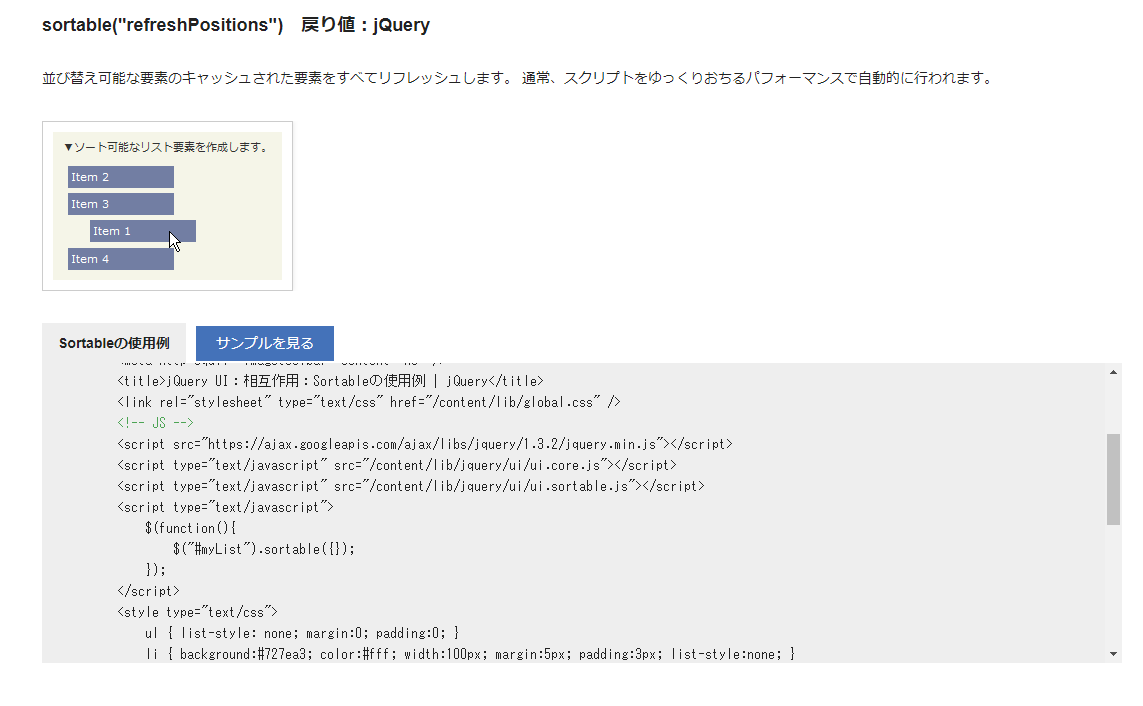The image size is (1143, 706).
Task: Click the ui.sortable.js script source line
Action: coord(411,486)
